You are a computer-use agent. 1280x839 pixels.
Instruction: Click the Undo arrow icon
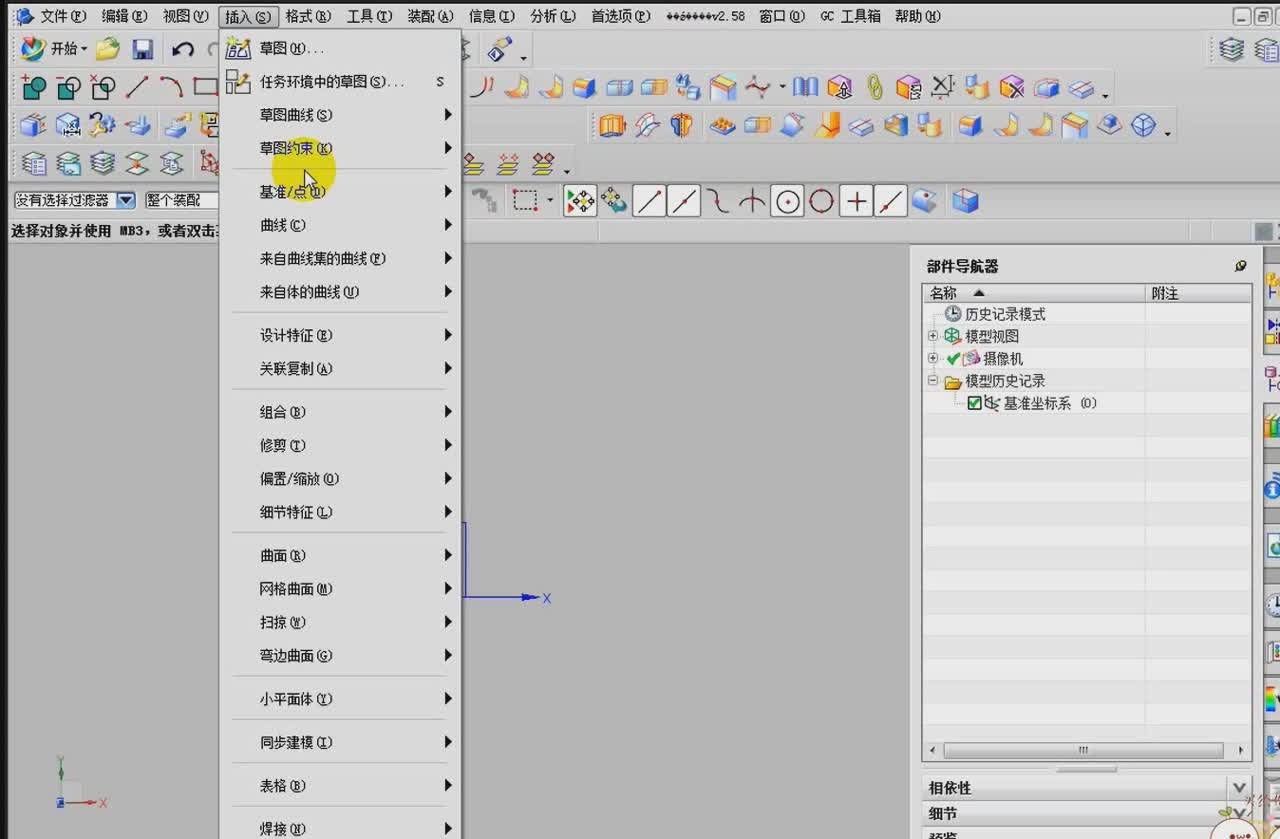tap(182, 49)
